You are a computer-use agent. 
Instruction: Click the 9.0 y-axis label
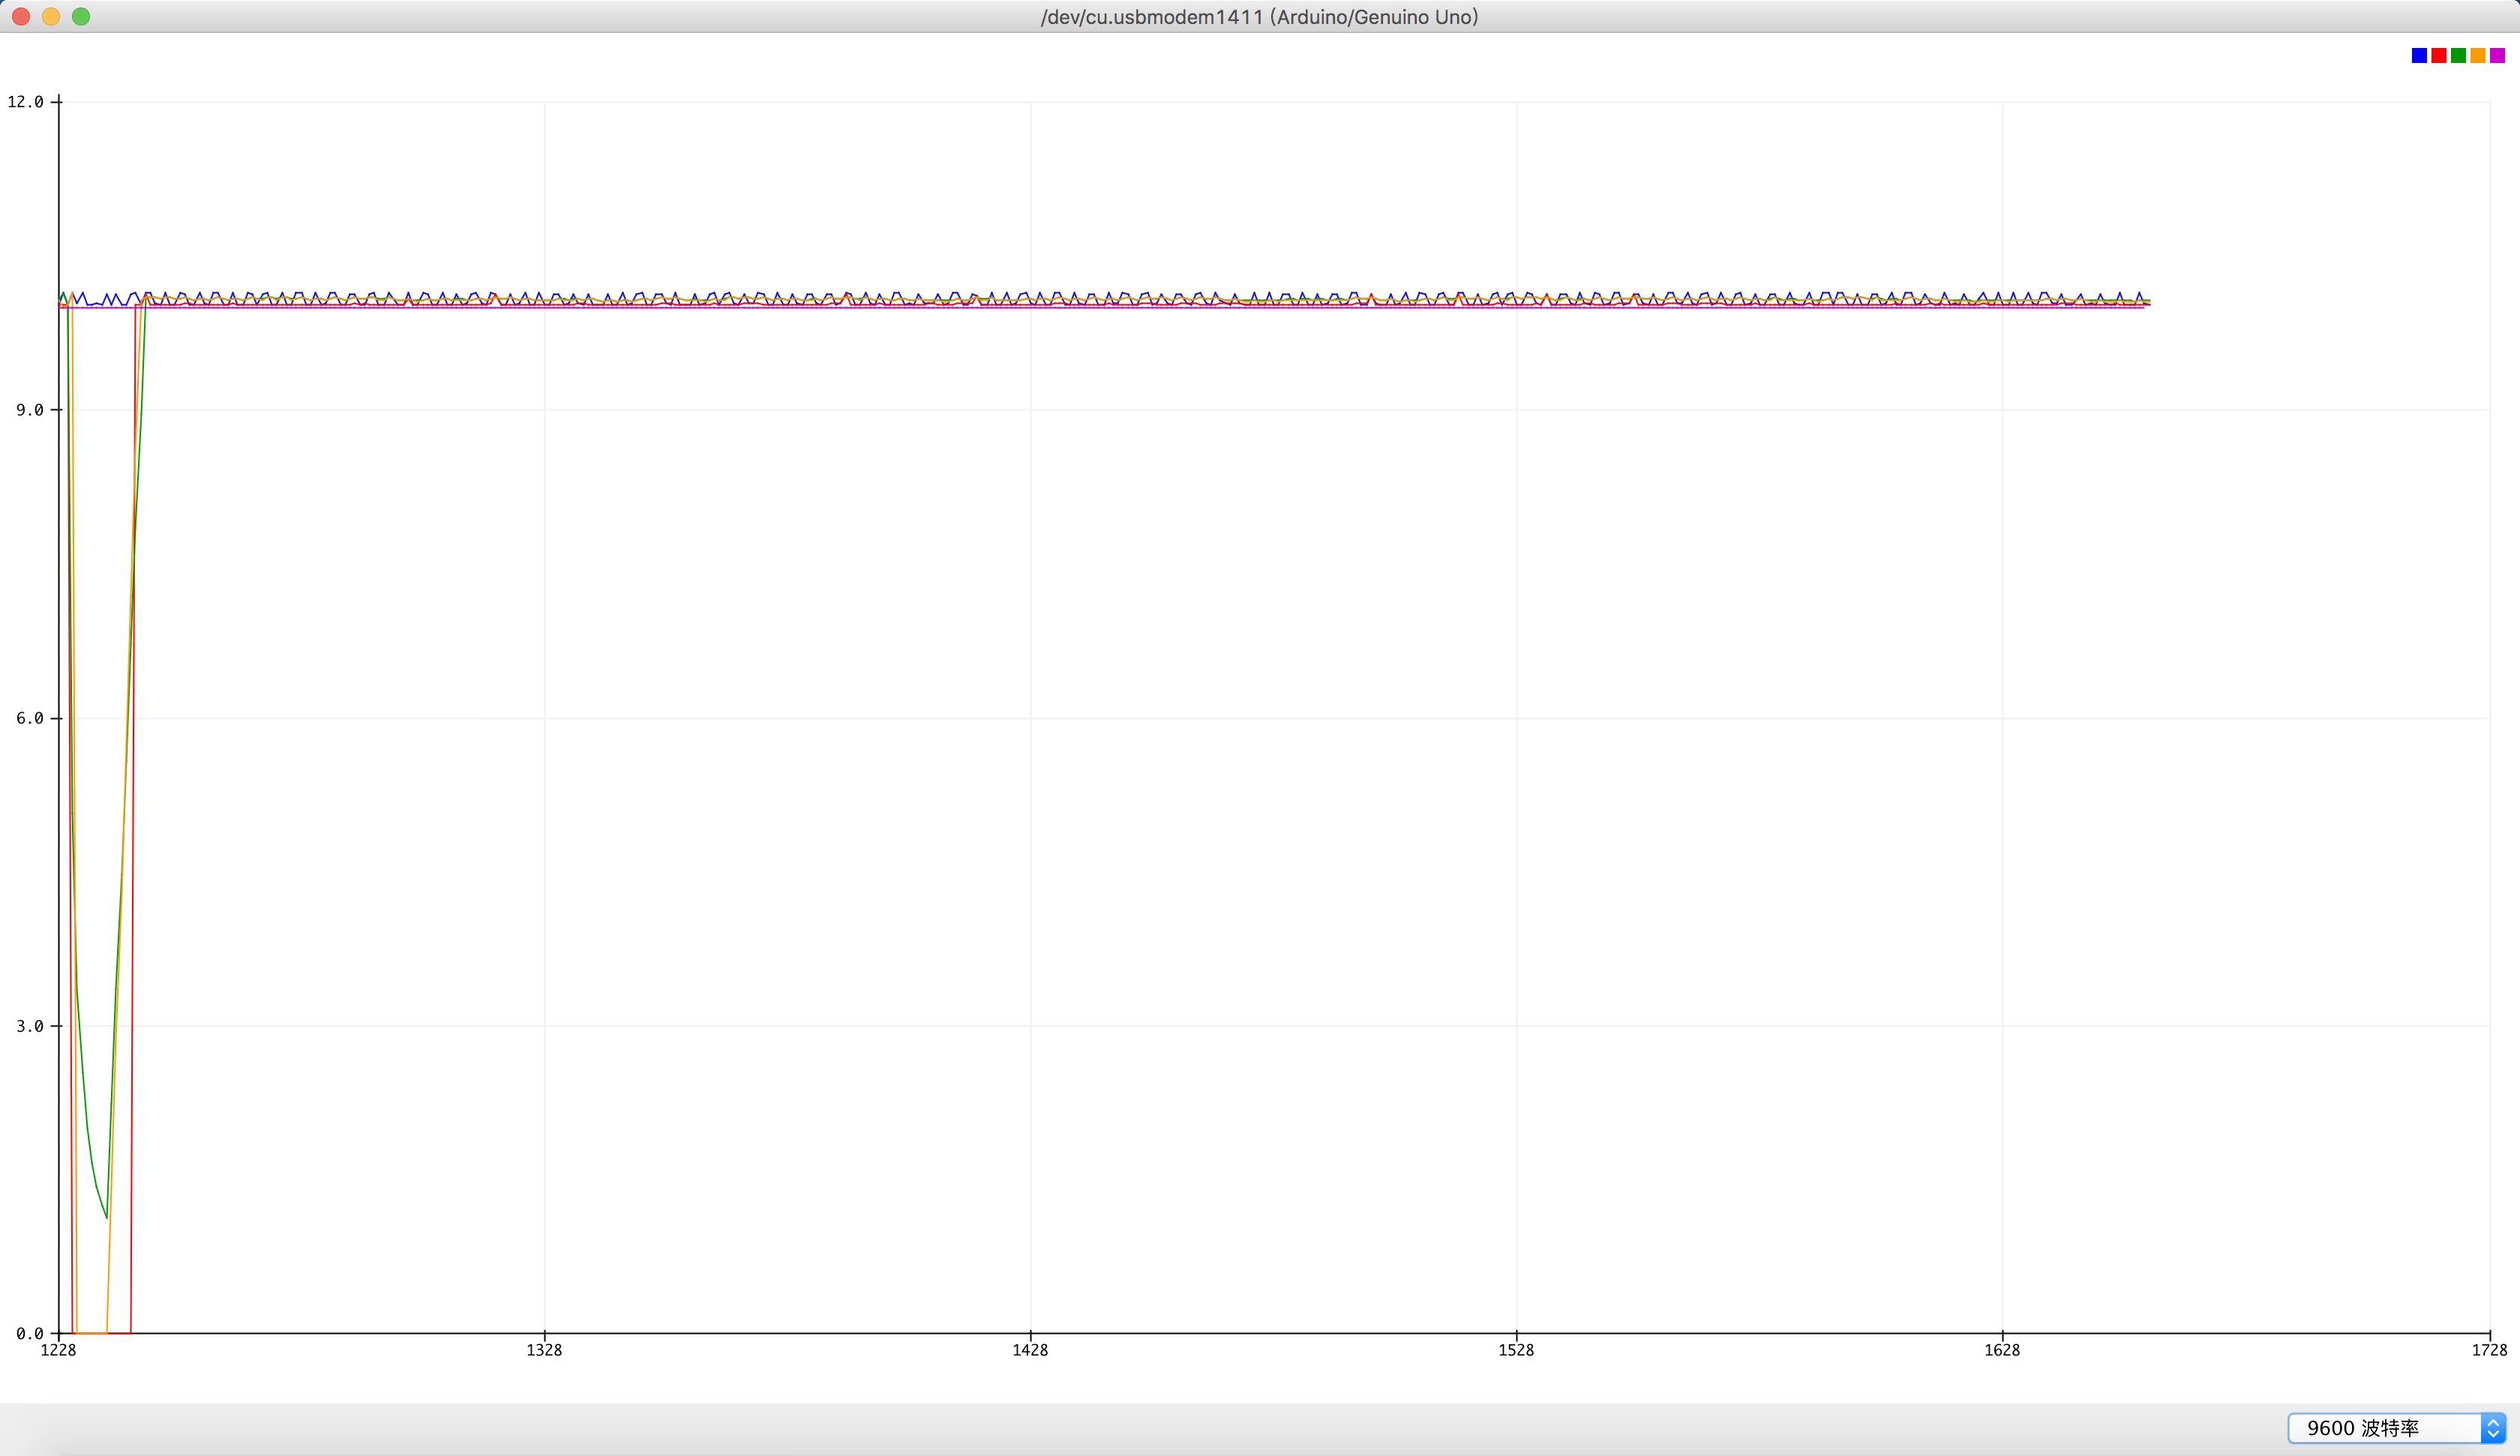point(29,410)
